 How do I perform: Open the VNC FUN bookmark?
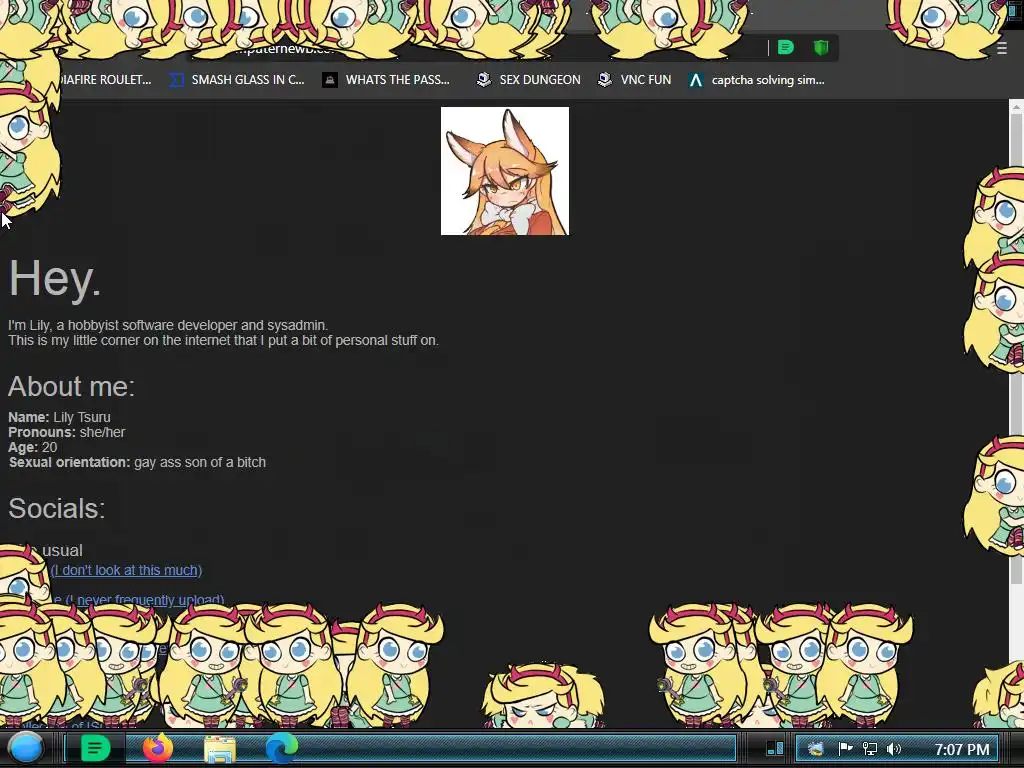(x=635, y=80)
